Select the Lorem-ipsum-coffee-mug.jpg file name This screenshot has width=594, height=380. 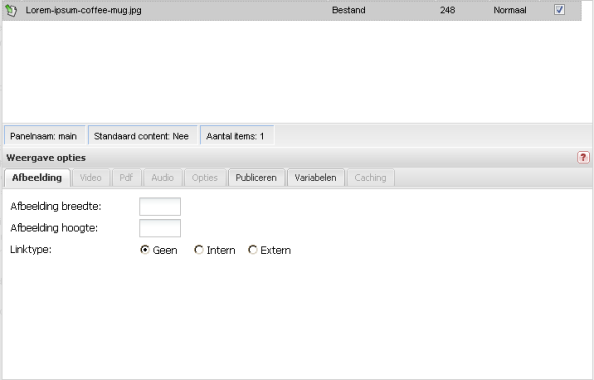point(83,10)
